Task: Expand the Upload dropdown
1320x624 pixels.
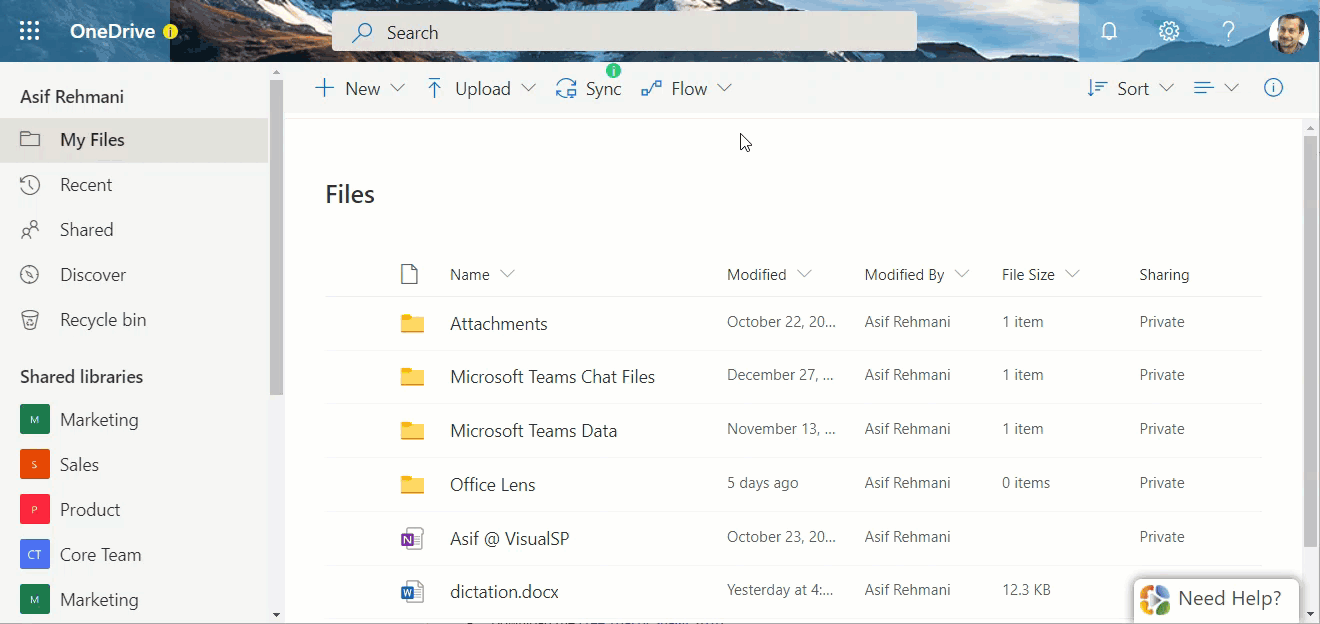Action: click(x=481, y=88)
